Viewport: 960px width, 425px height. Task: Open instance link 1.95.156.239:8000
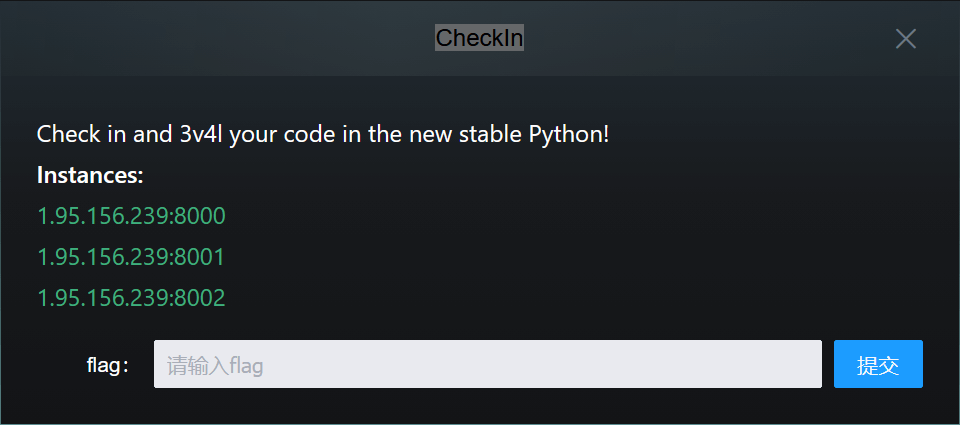(x=131, y=216)
